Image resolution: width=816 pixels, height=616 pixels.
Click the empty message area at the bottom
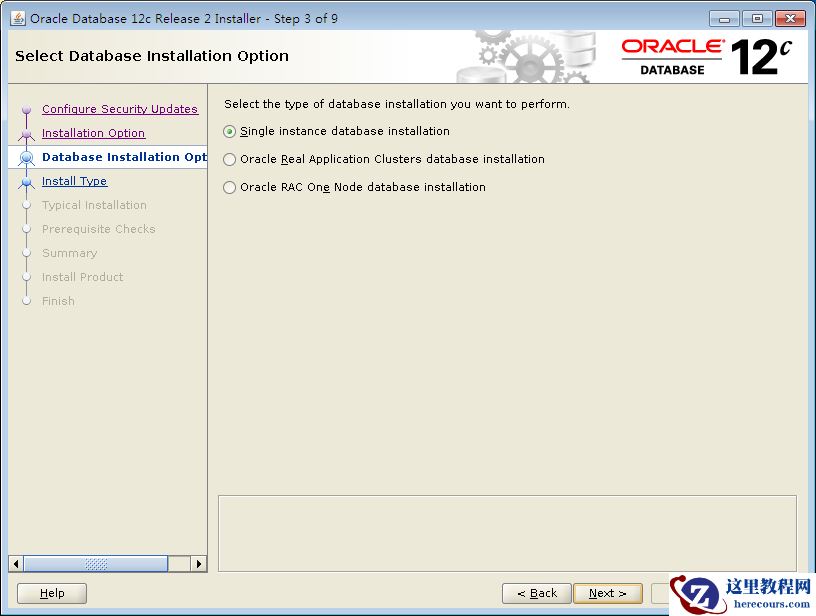click(507, 533)
